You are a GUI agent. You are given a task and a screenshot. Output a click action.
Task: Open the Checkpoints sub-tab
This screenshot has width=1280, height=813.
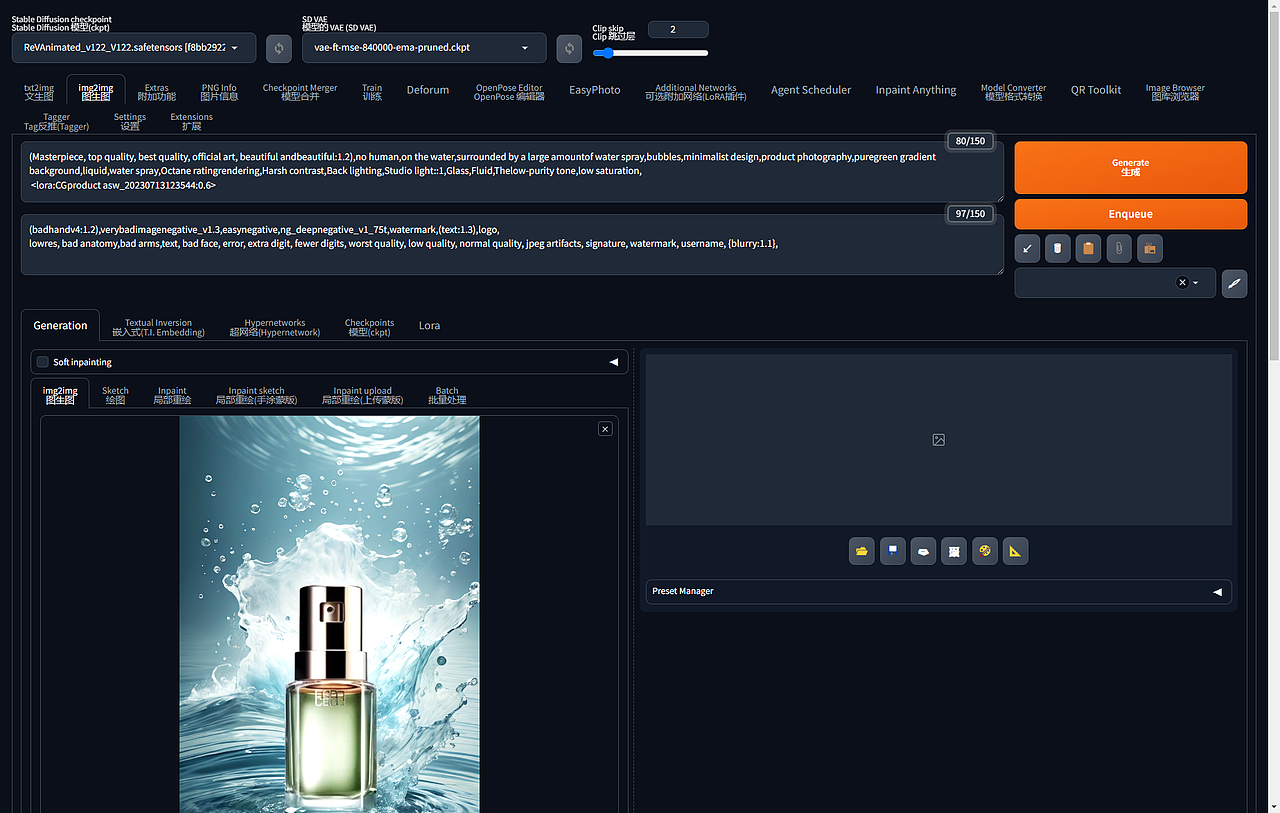[x=369, y=327]
